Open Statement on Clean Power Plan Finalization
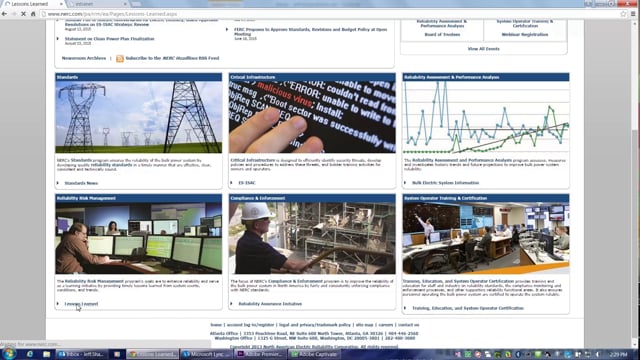 click(109, 39)
